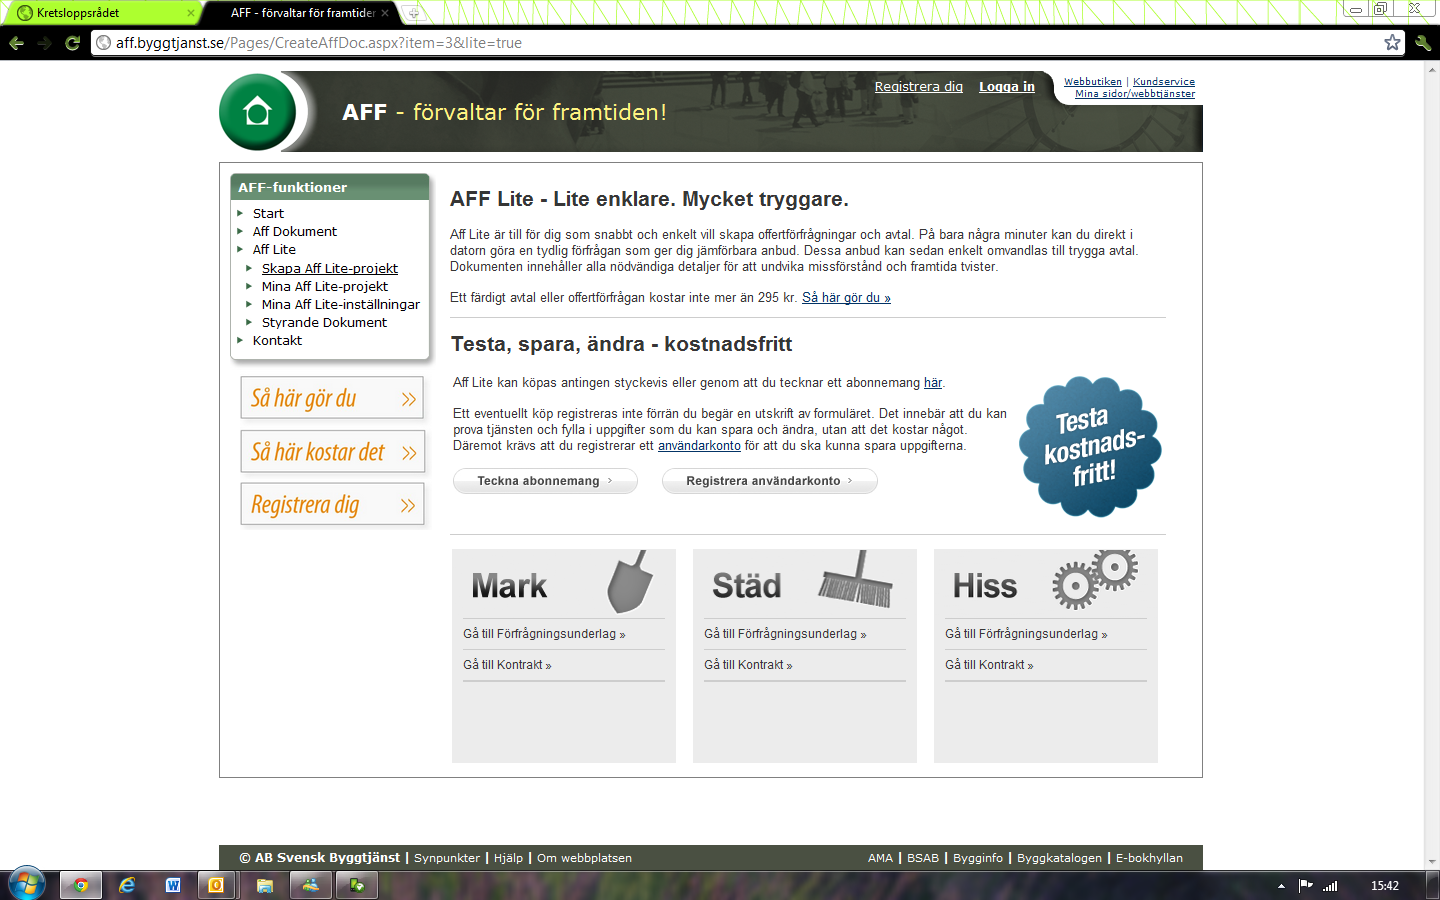Open the BSAB footer link
The width and height of the screenshot is (1440, 900).
point(923,858)
